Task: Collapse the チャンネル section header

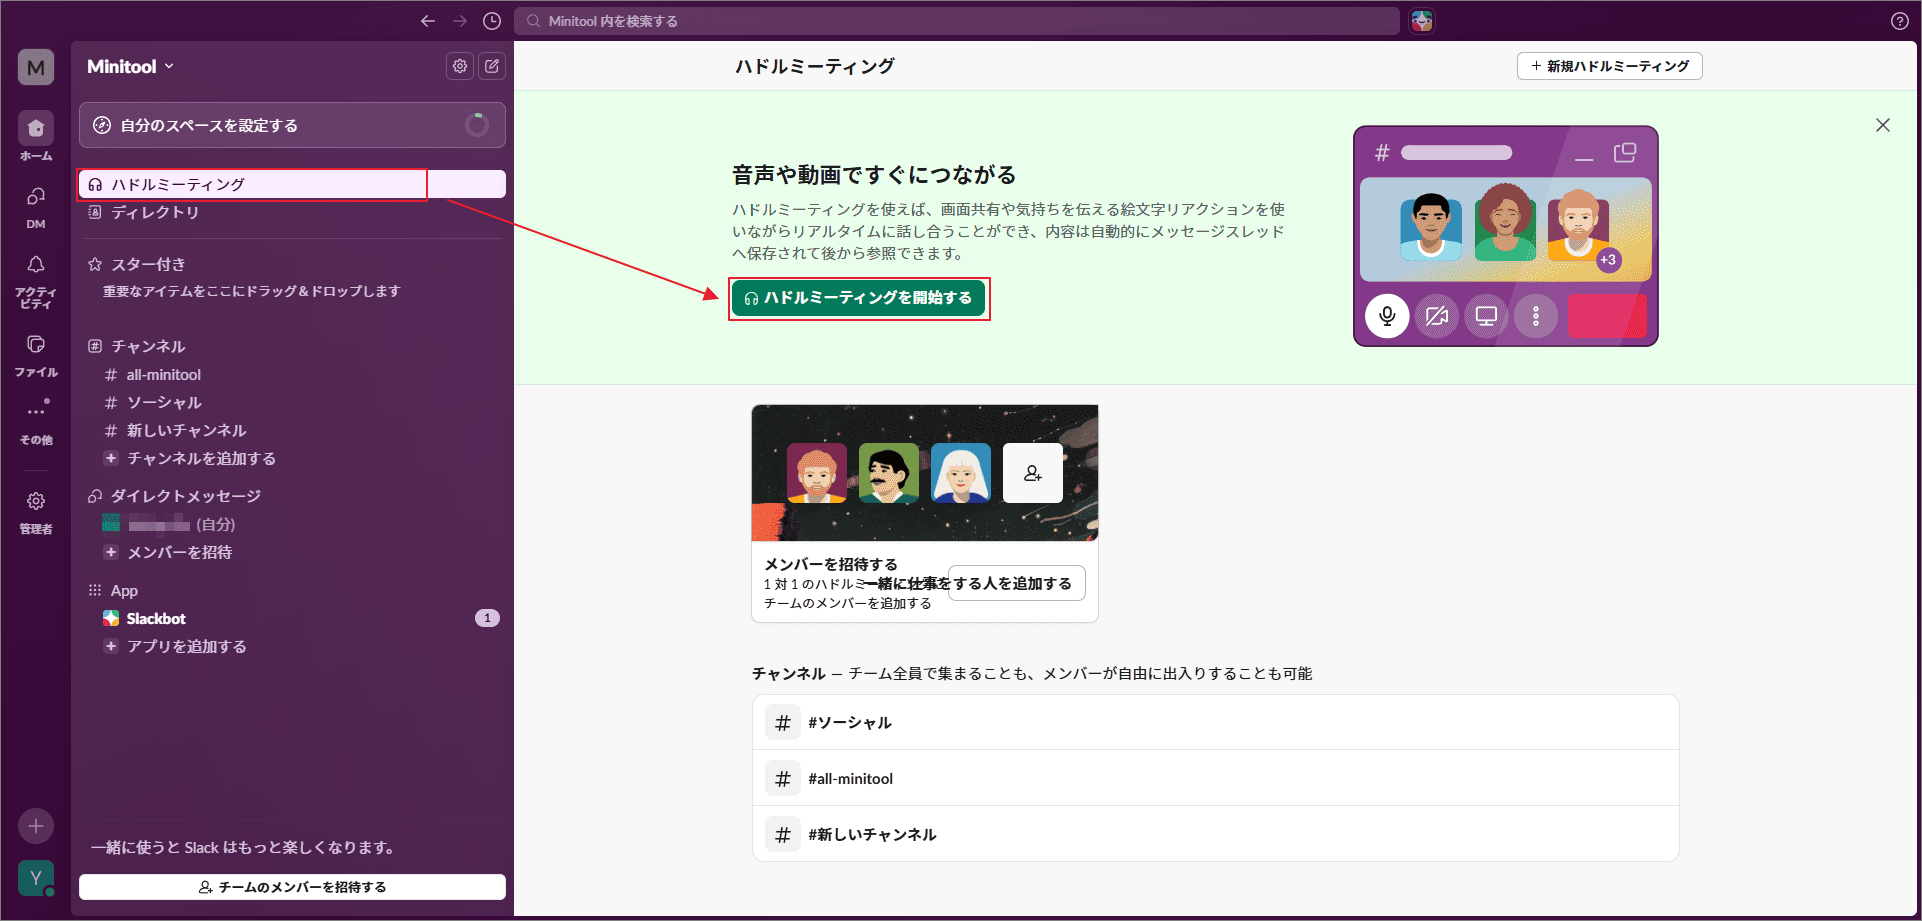Action: tap(148, 346)
